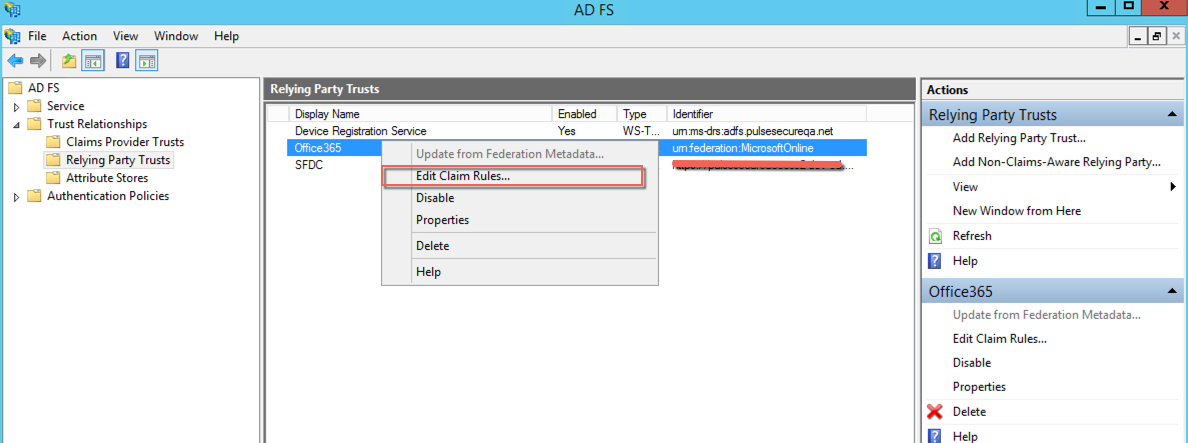Click the Up One Level folder icon
Viewport: 1188px width, 443px height.
tap(69, 61)
